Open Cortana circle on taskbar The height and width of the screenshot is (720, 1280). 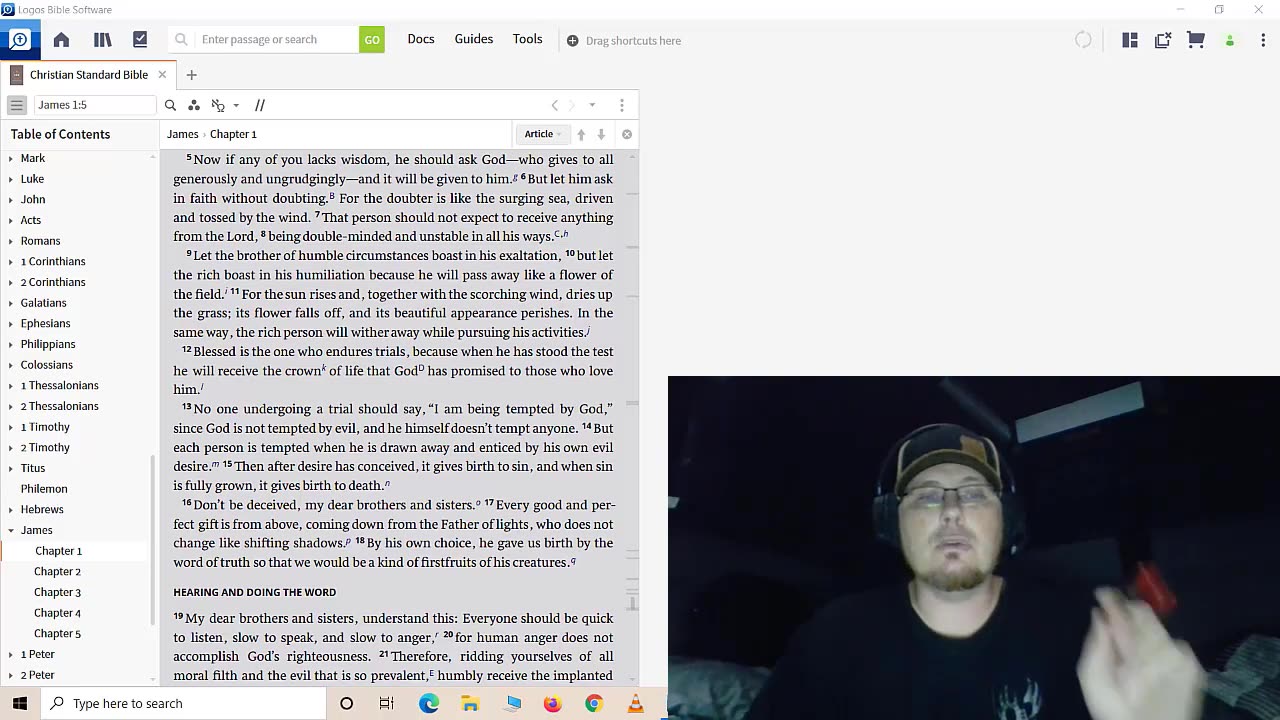point(346,703)
